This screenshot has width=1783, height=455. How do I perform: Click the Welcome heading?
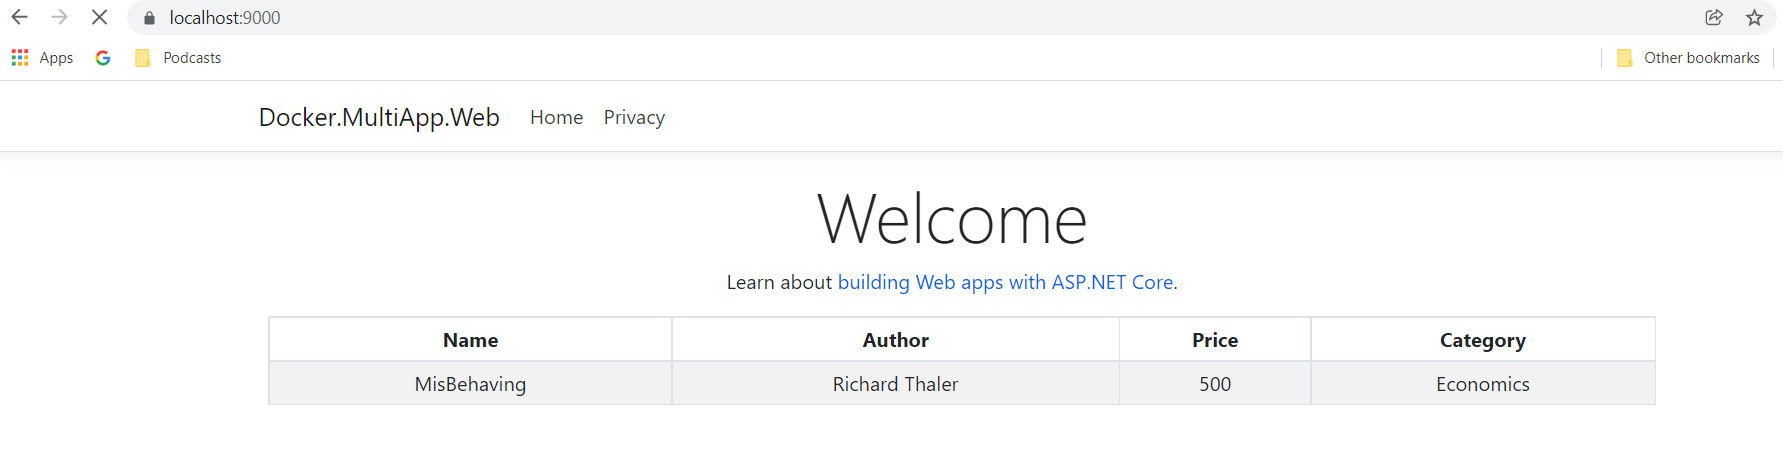click(x=952, y=219)
